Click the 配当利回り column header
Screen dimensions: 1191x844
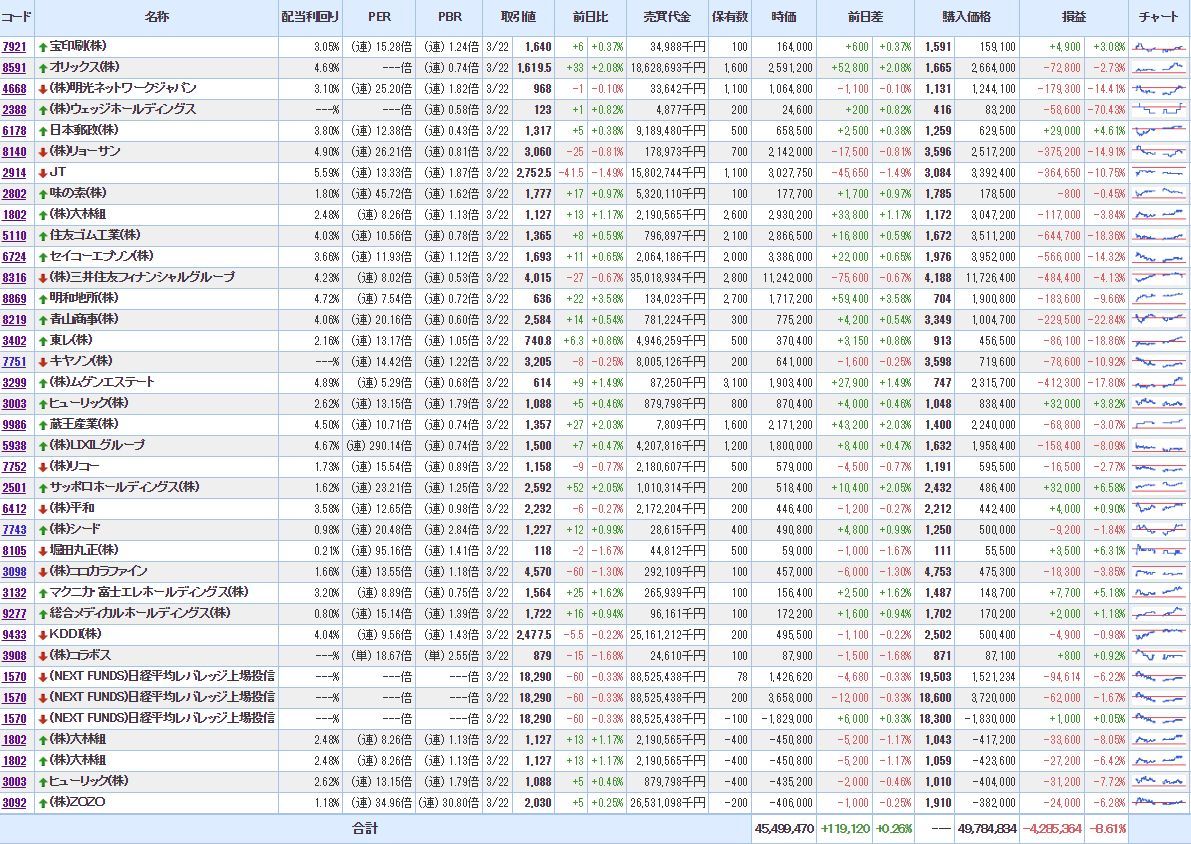(x=312, y=17)
